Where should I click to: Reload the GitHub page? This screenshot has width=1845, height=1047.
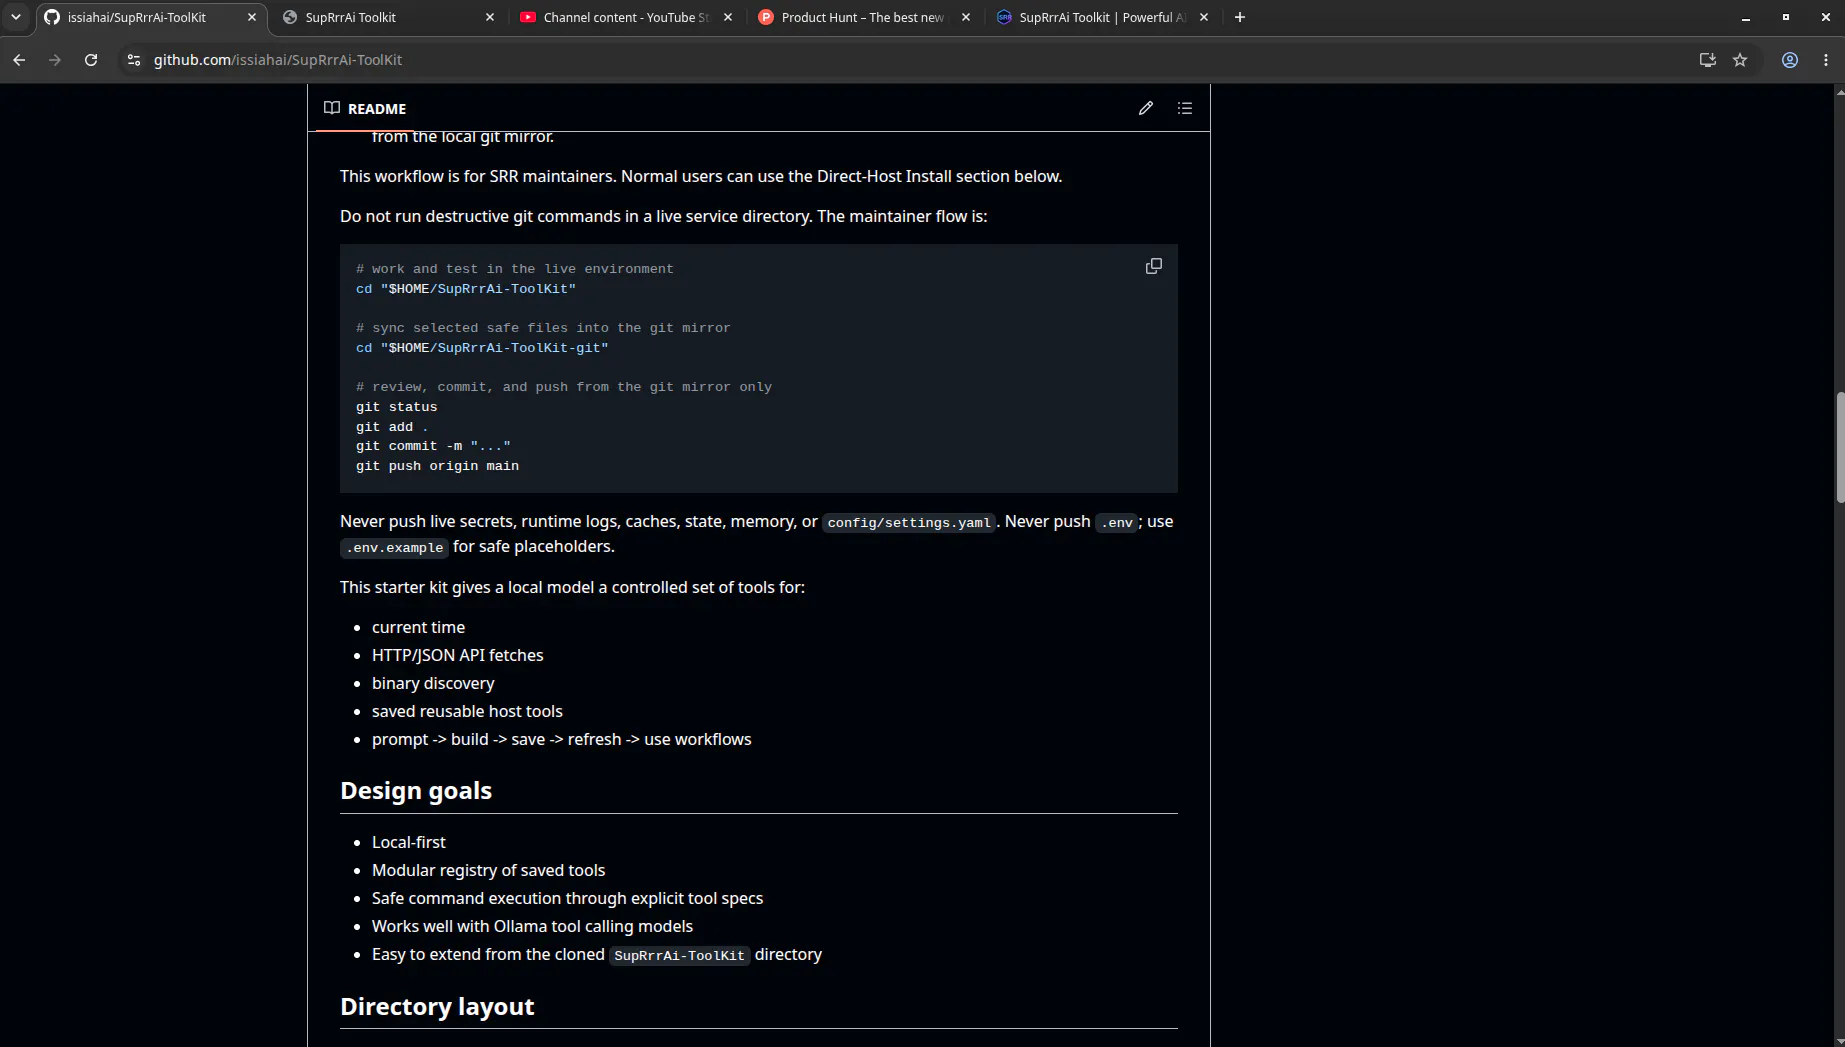tap(91, 60)
